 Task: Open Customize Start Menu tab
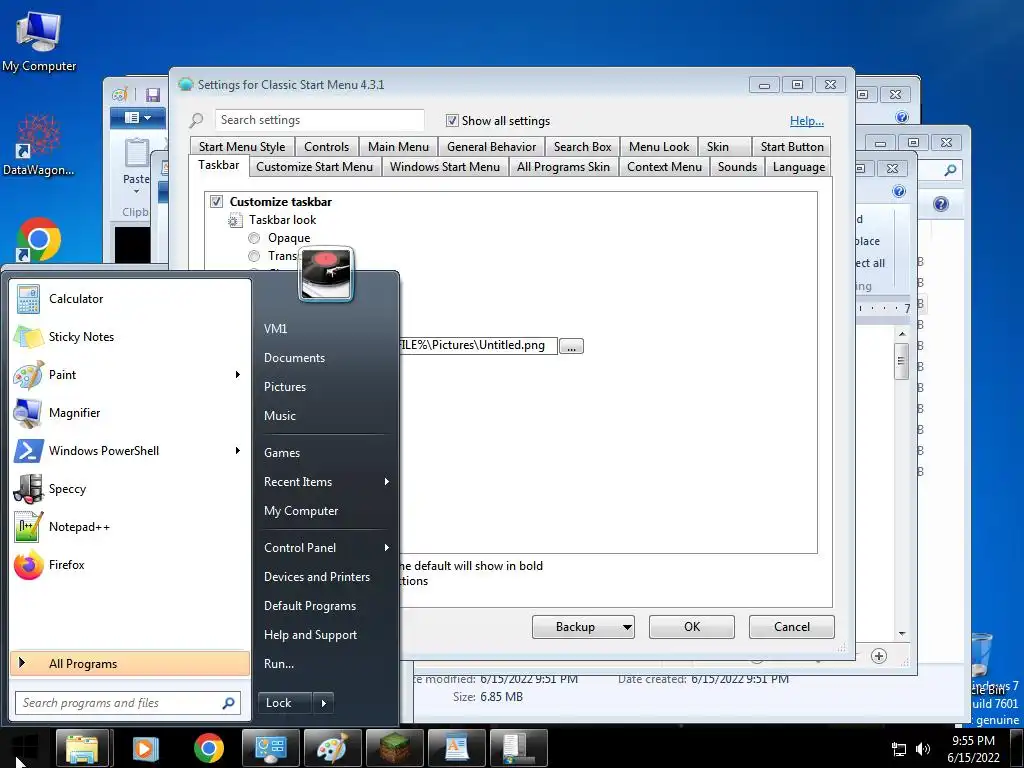point(315,167)
